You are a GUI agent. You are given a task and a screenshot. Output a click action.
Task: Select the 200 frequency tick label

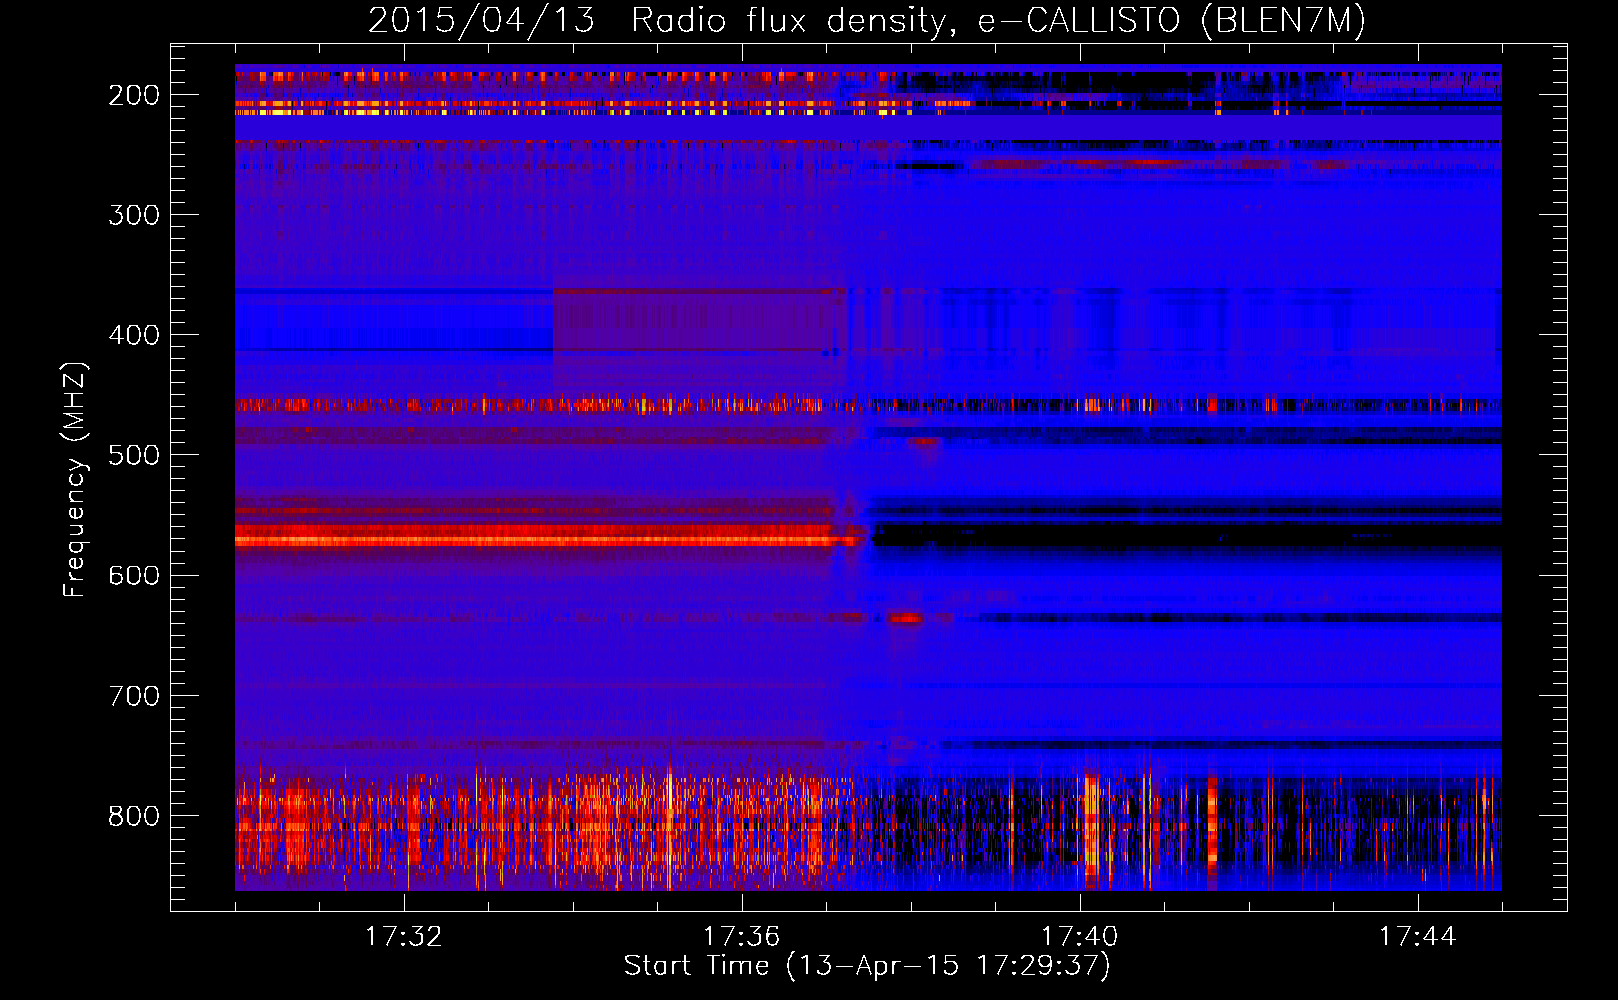[x=134, y=95]
